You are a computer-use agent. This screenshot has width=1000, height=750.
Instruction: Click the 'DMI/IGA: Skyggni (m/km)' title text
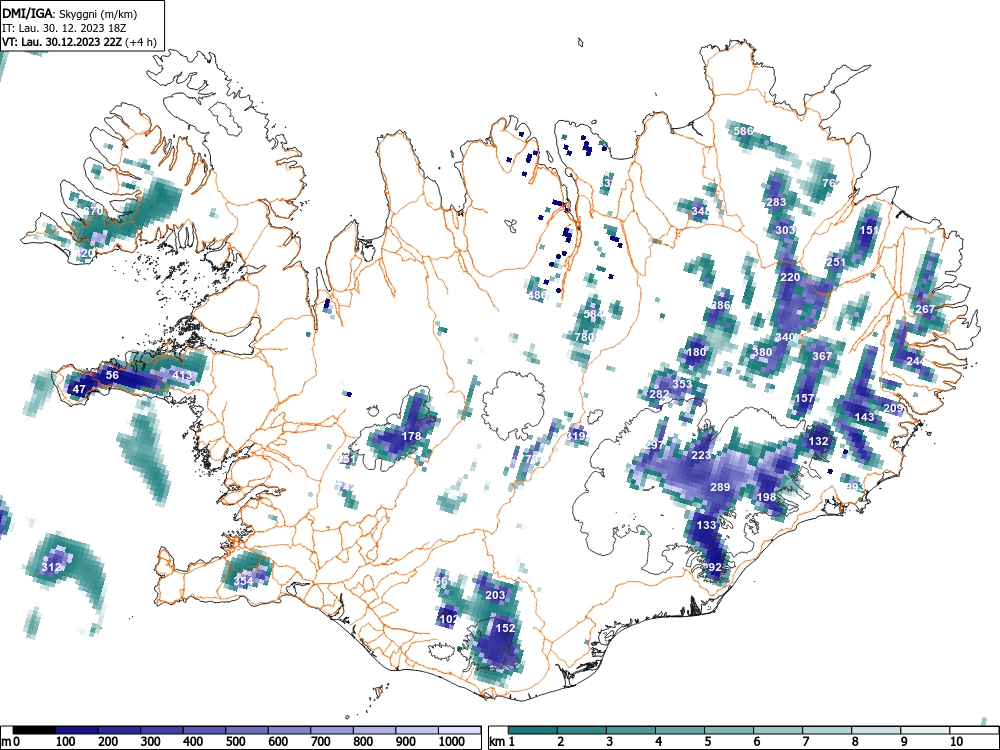[69, 13]
